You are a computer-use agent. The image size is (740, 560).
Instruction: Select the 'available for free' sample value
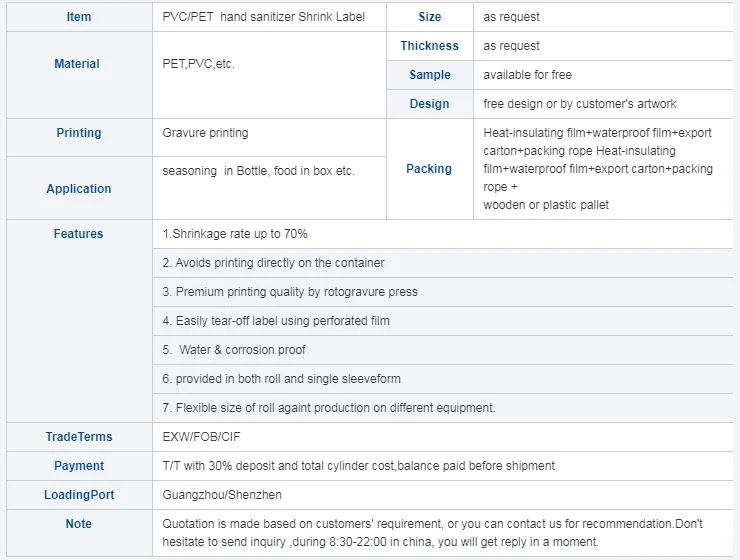[527, 75]
